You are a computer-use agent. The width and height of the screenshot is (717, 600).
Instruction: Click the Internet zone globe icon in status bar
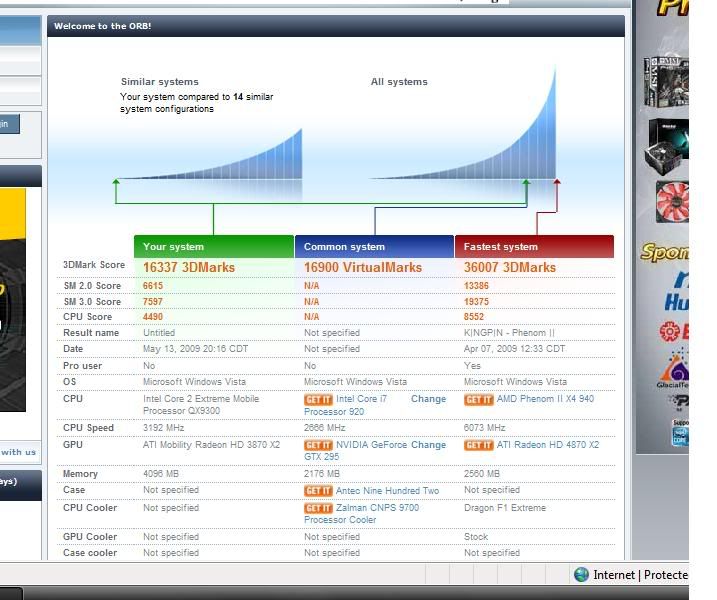[x=581, y=574]
